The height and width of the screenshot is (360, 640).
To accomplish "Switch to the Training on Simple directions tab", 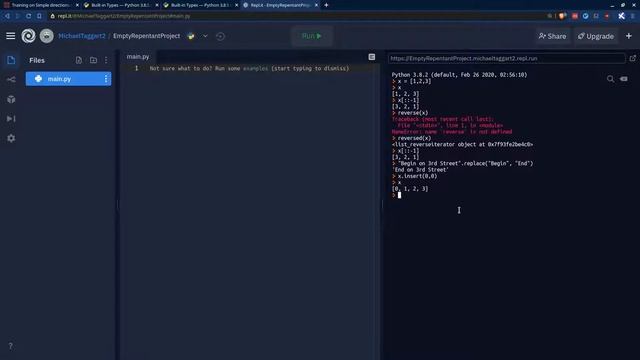I will pyautogui.click(x=41, y=5).
